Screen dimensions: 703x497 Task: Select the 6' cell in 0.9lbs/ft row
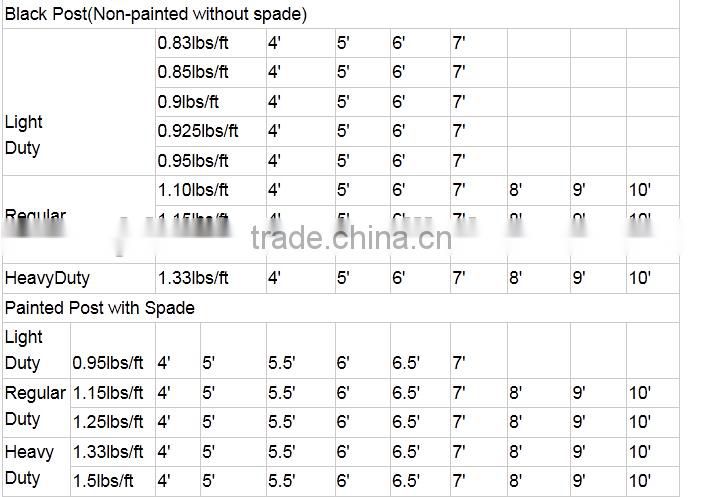tap(398, 101)
